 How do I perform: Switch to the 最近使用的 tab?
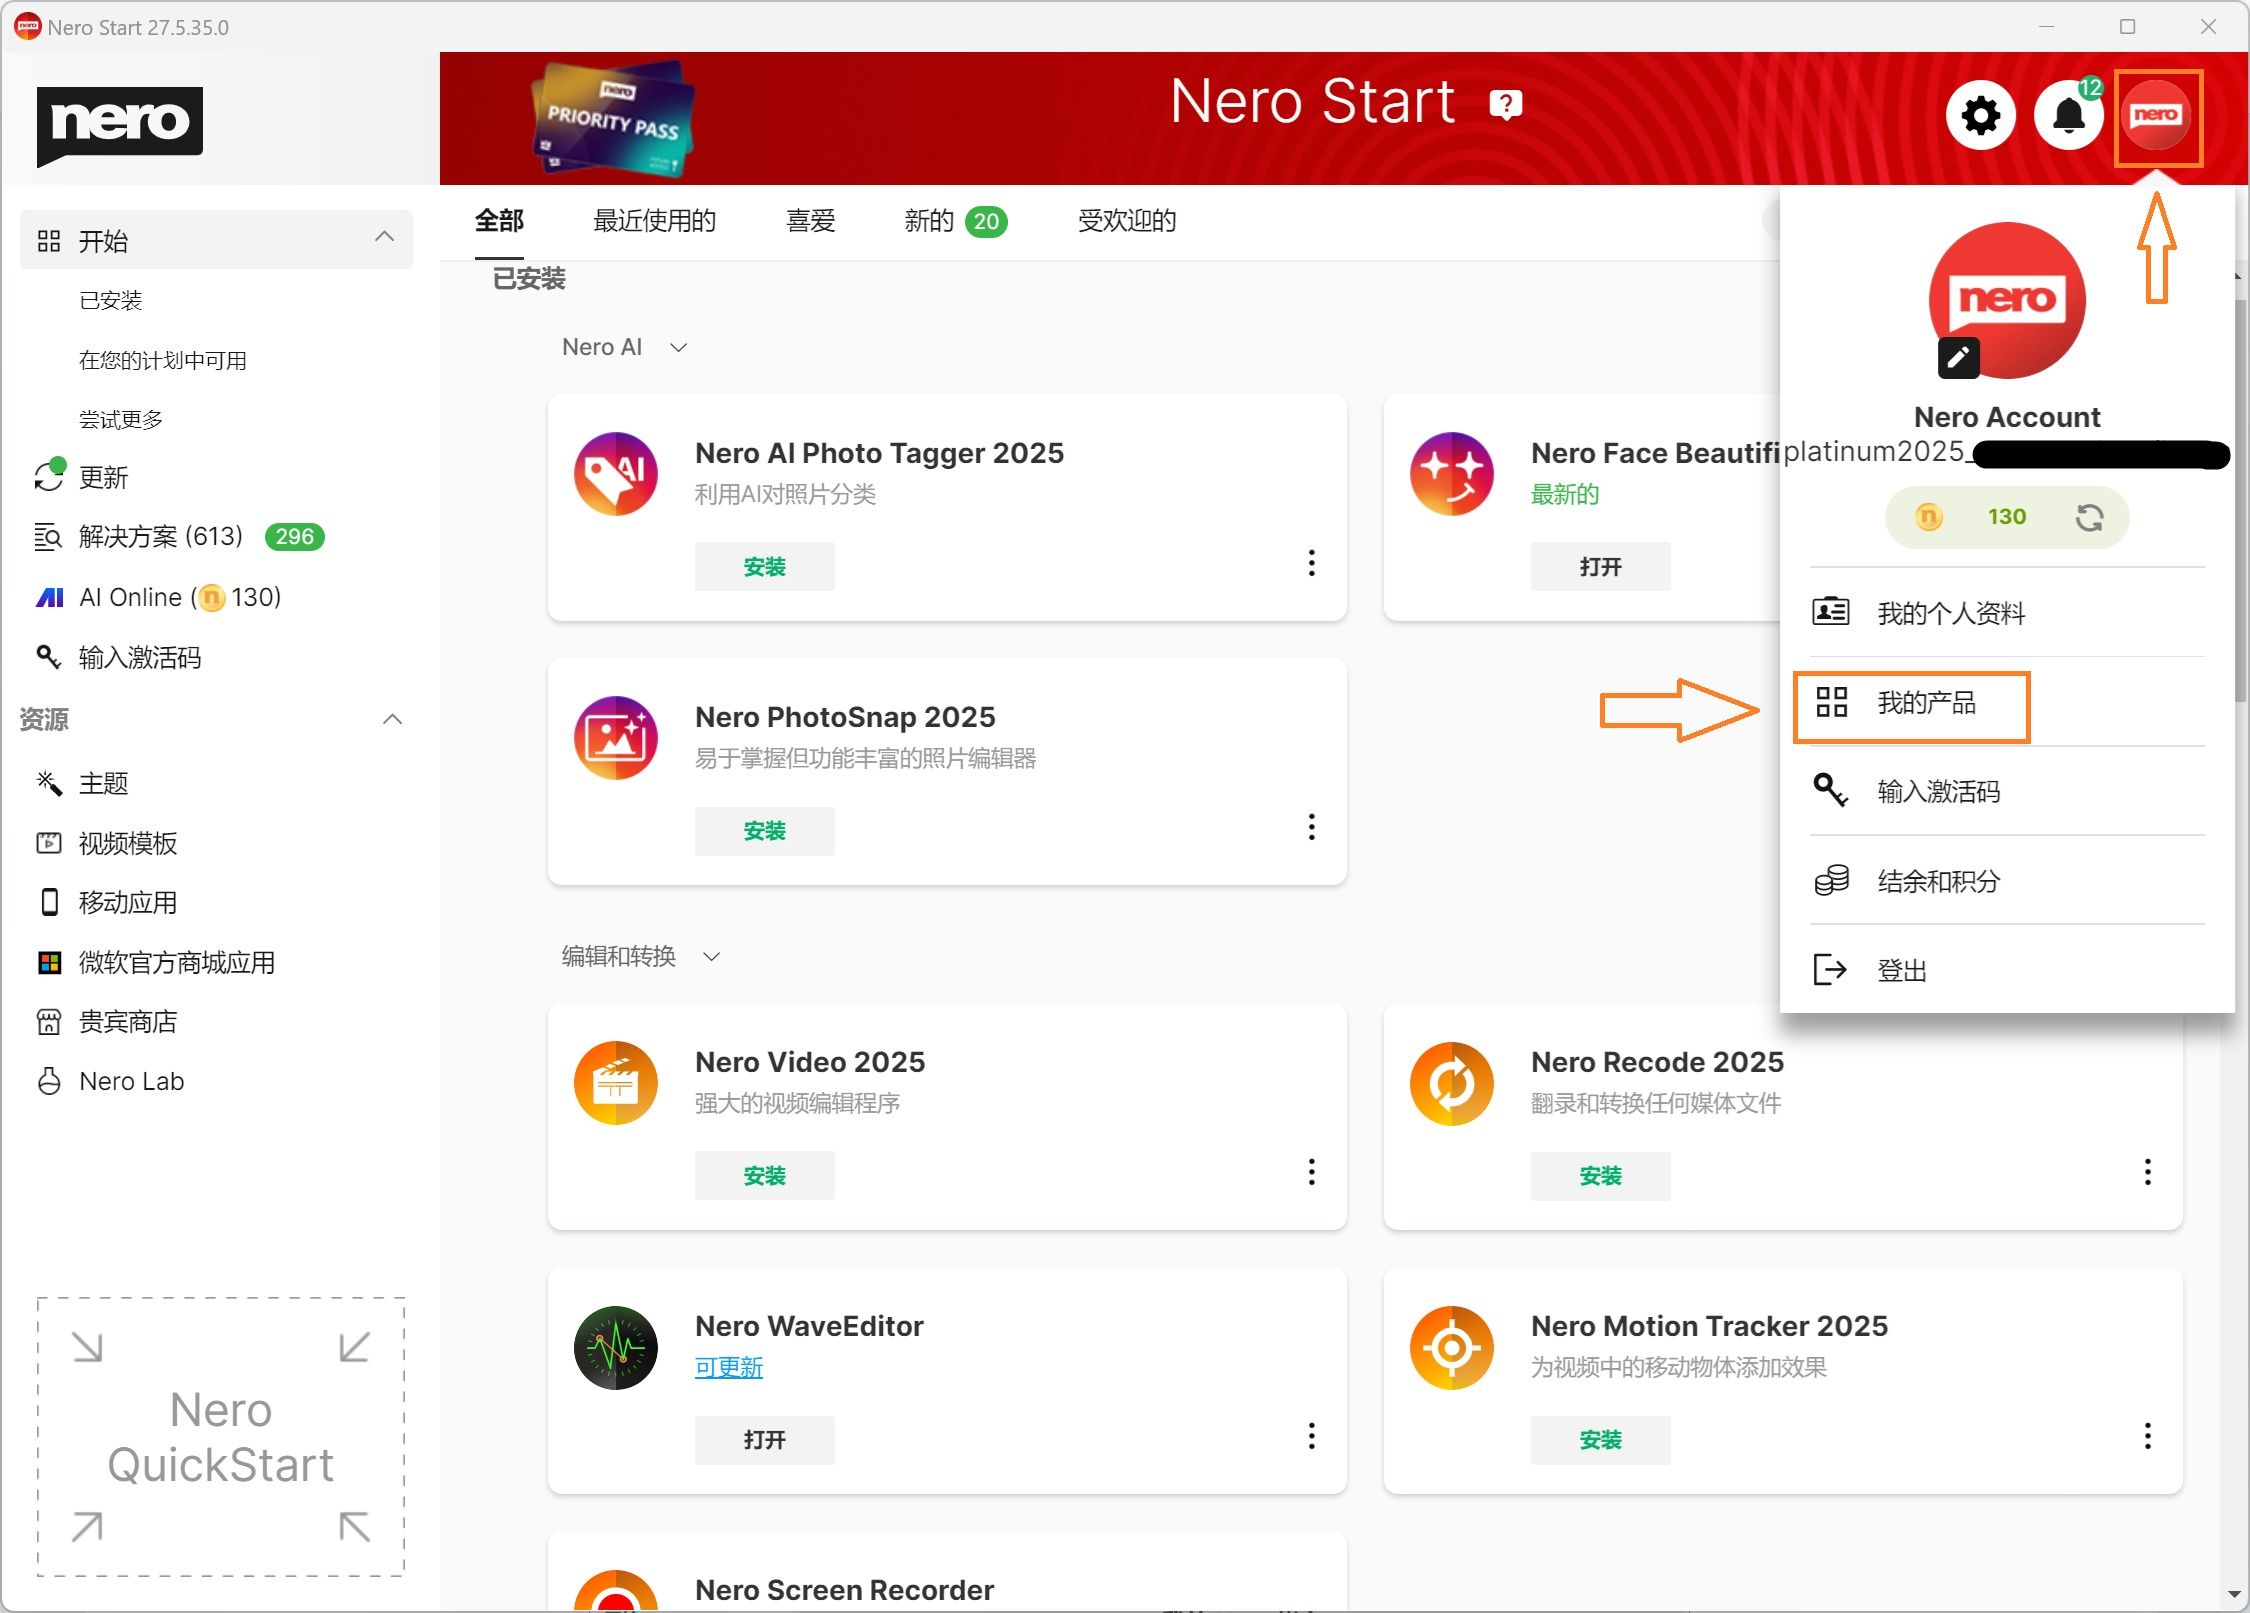pyautogui.click(x=654, y=221)
